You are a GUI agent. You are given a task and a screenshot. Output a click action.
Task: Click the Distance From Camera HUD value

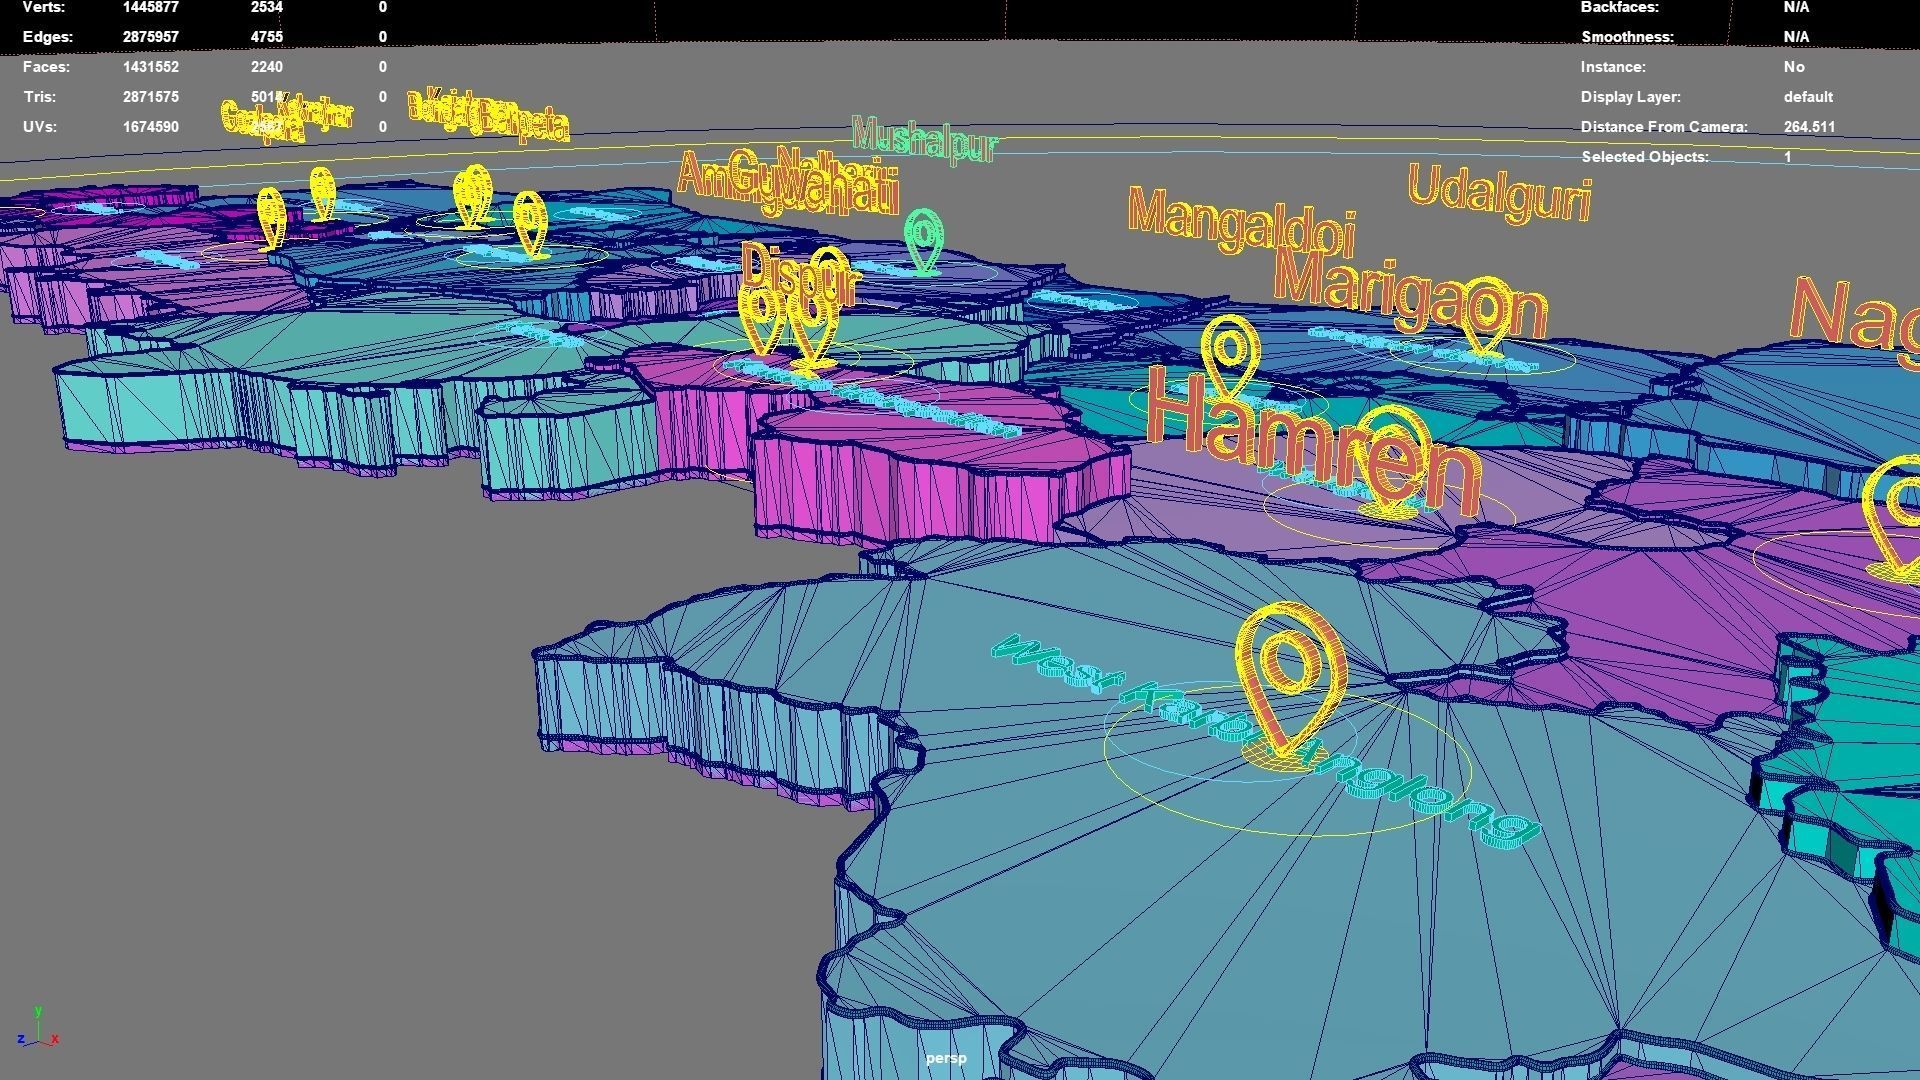tap(1808, 127)
